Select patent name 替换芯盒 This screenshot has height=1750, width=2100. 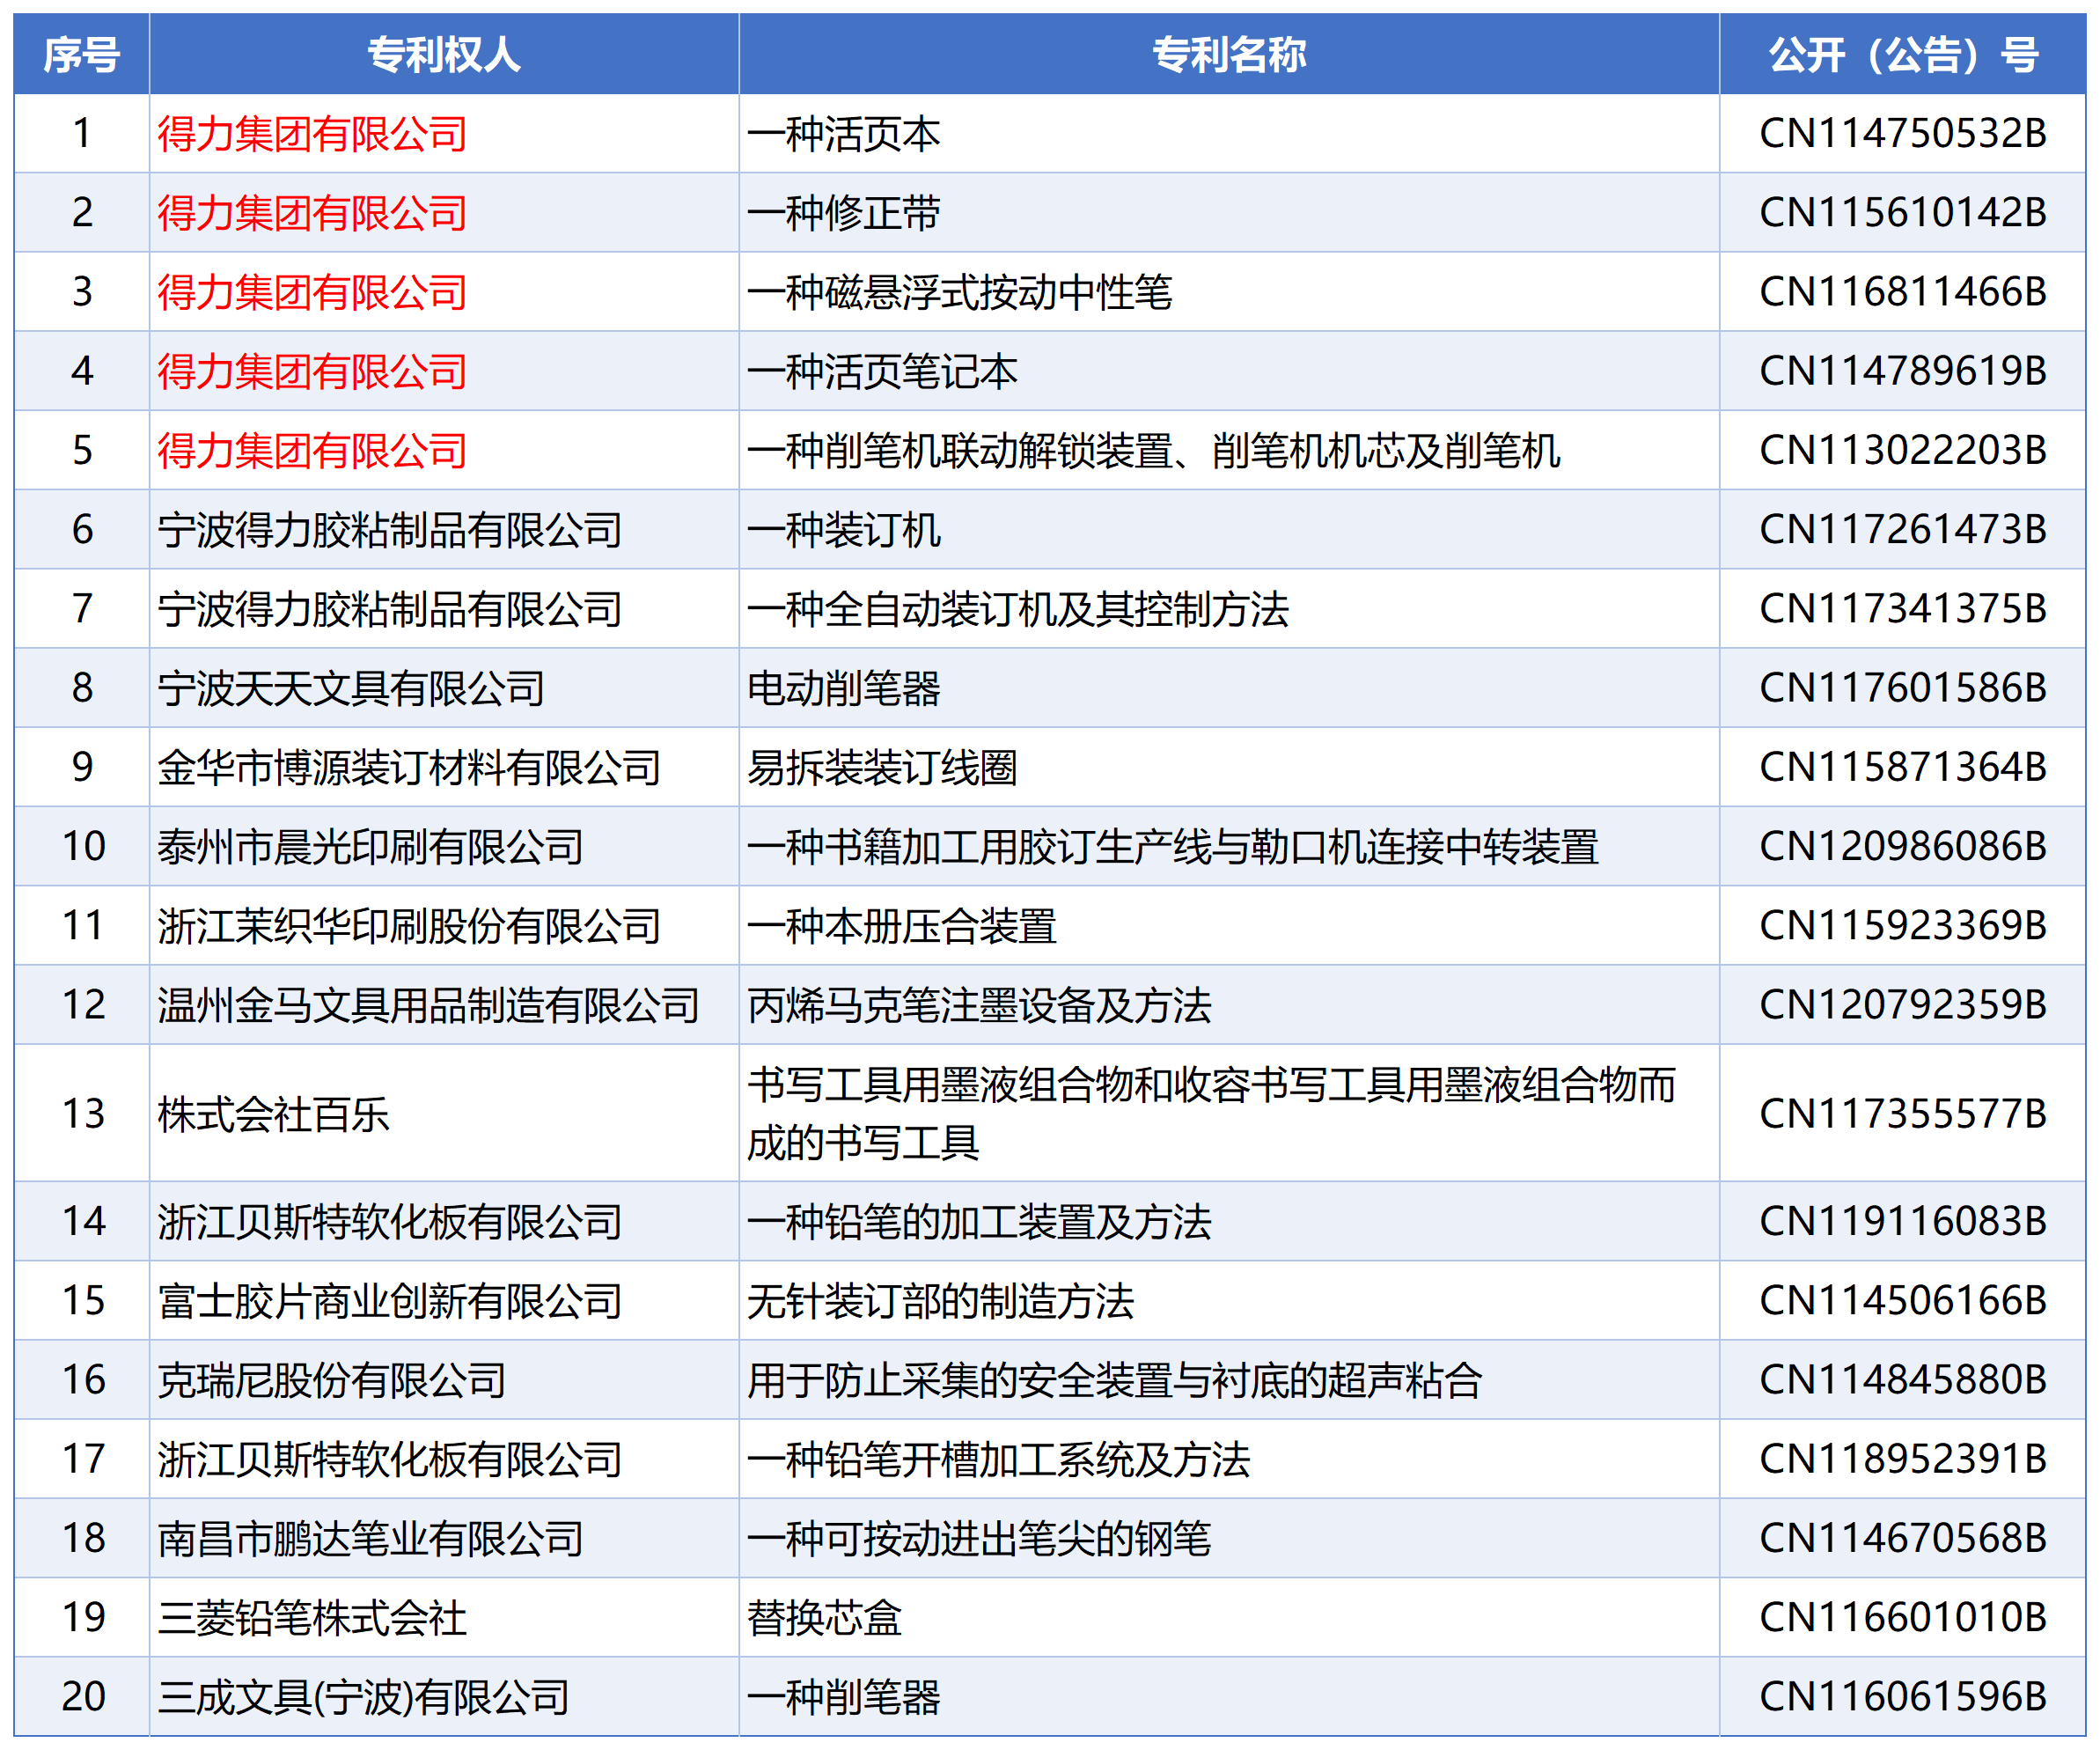click(824, 1618)
